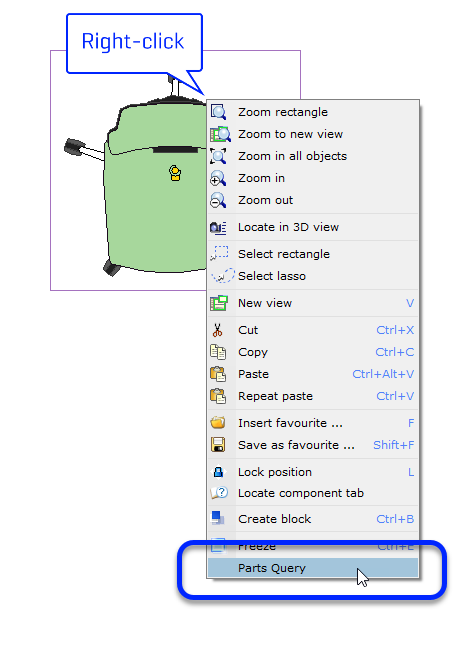Click the Shift+F shortcut text
This screenshot has width=475, height=648.
click(394, 445)
